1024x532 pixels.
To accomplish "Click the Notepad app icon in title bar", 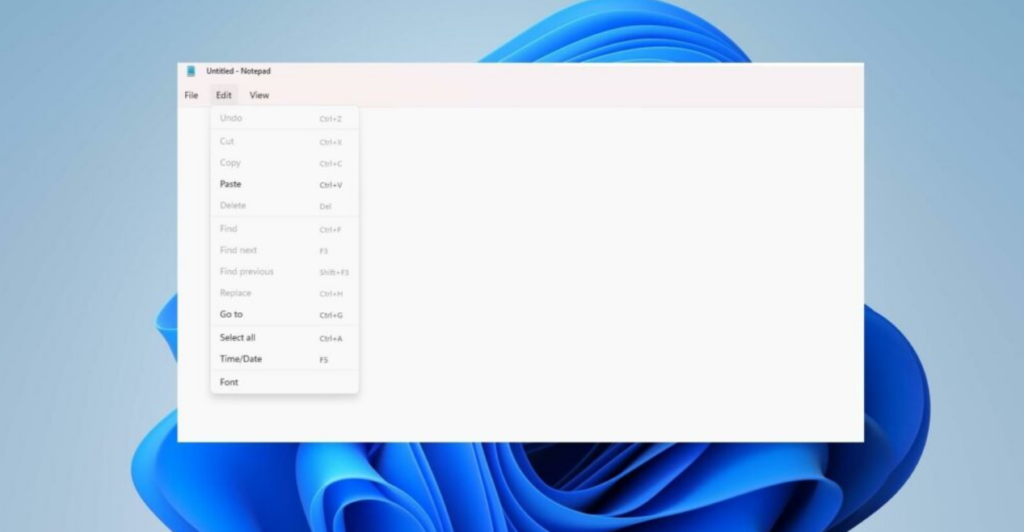I will tap(191, 71).
